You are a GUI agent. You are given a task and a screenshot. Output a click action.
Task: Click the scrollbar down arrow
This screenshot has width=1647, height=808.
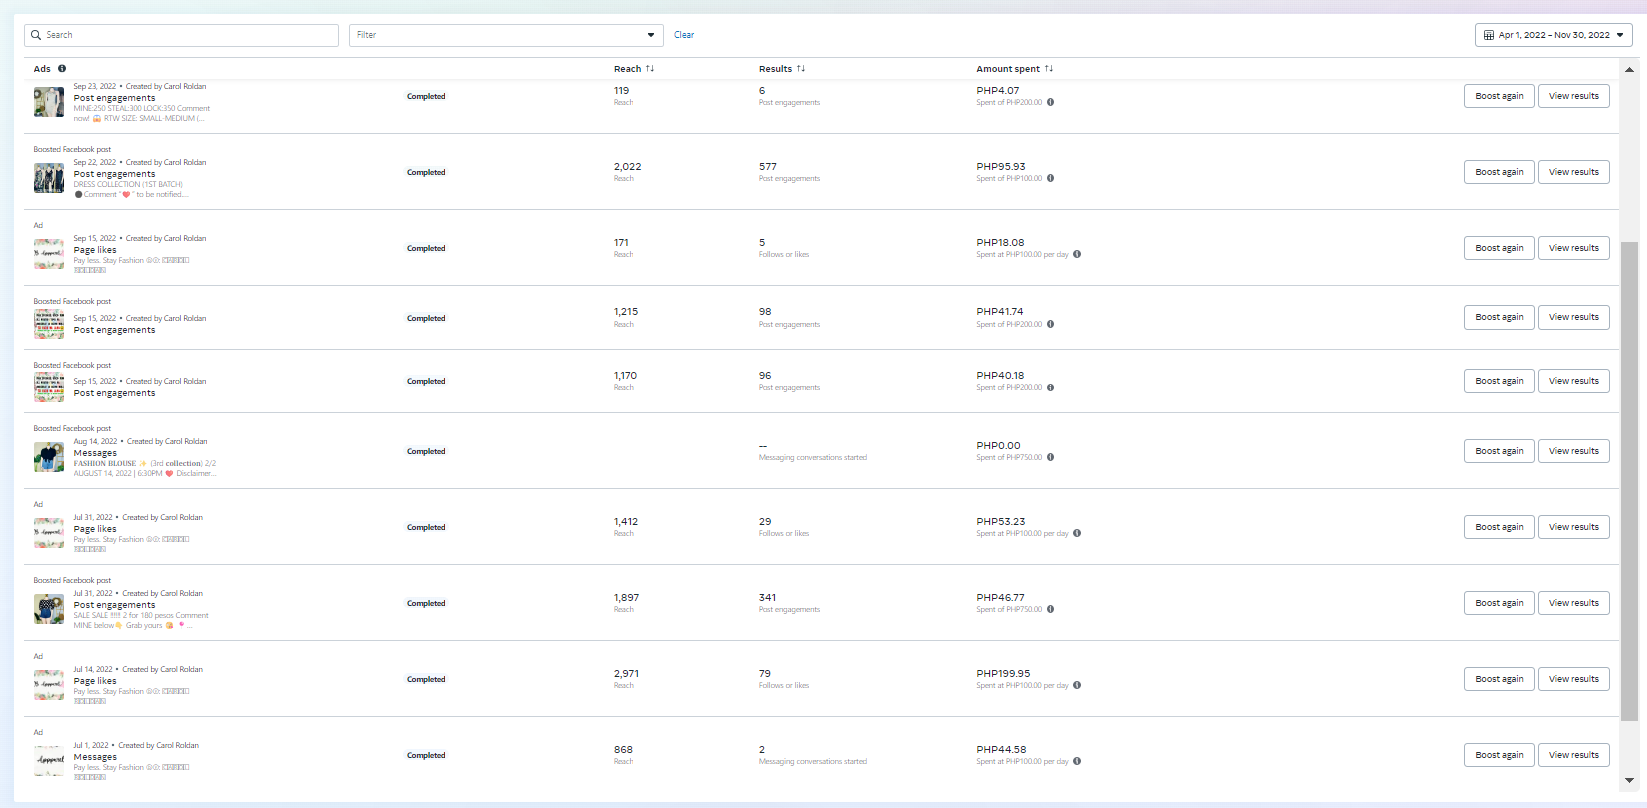1629,780
